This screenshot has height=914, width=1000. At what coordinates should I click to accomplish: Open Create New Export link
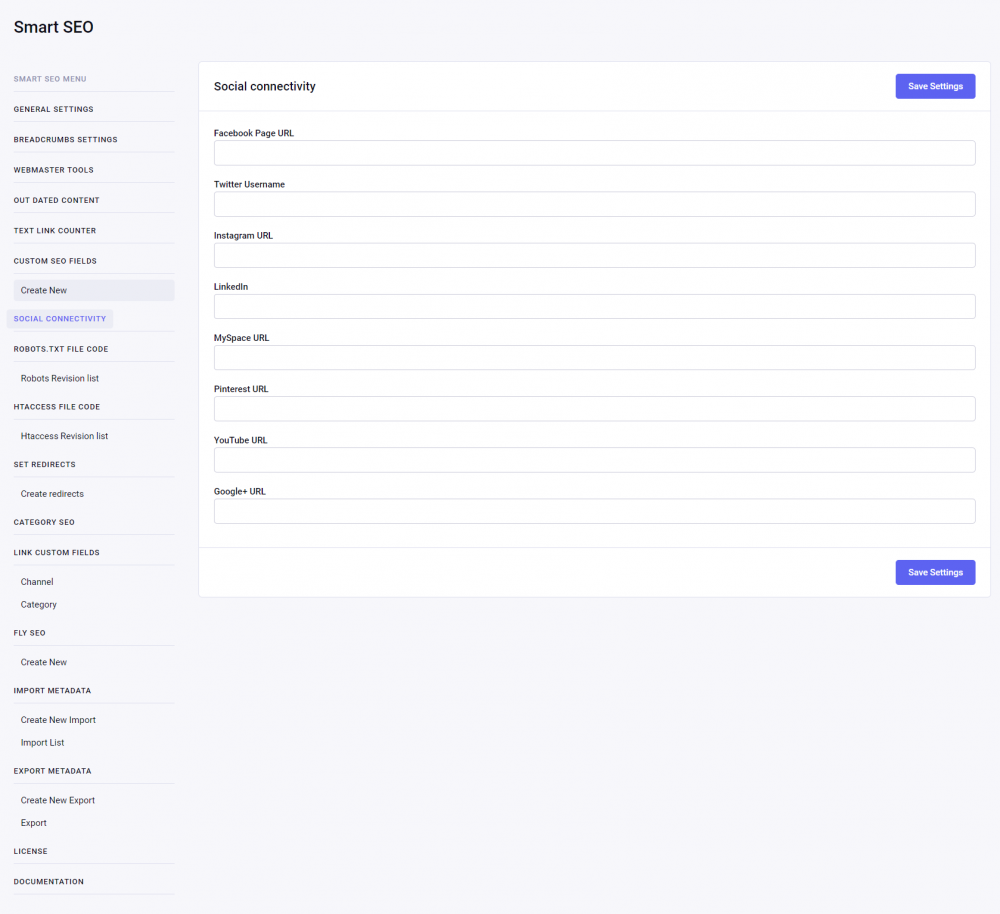coord(58,800)
